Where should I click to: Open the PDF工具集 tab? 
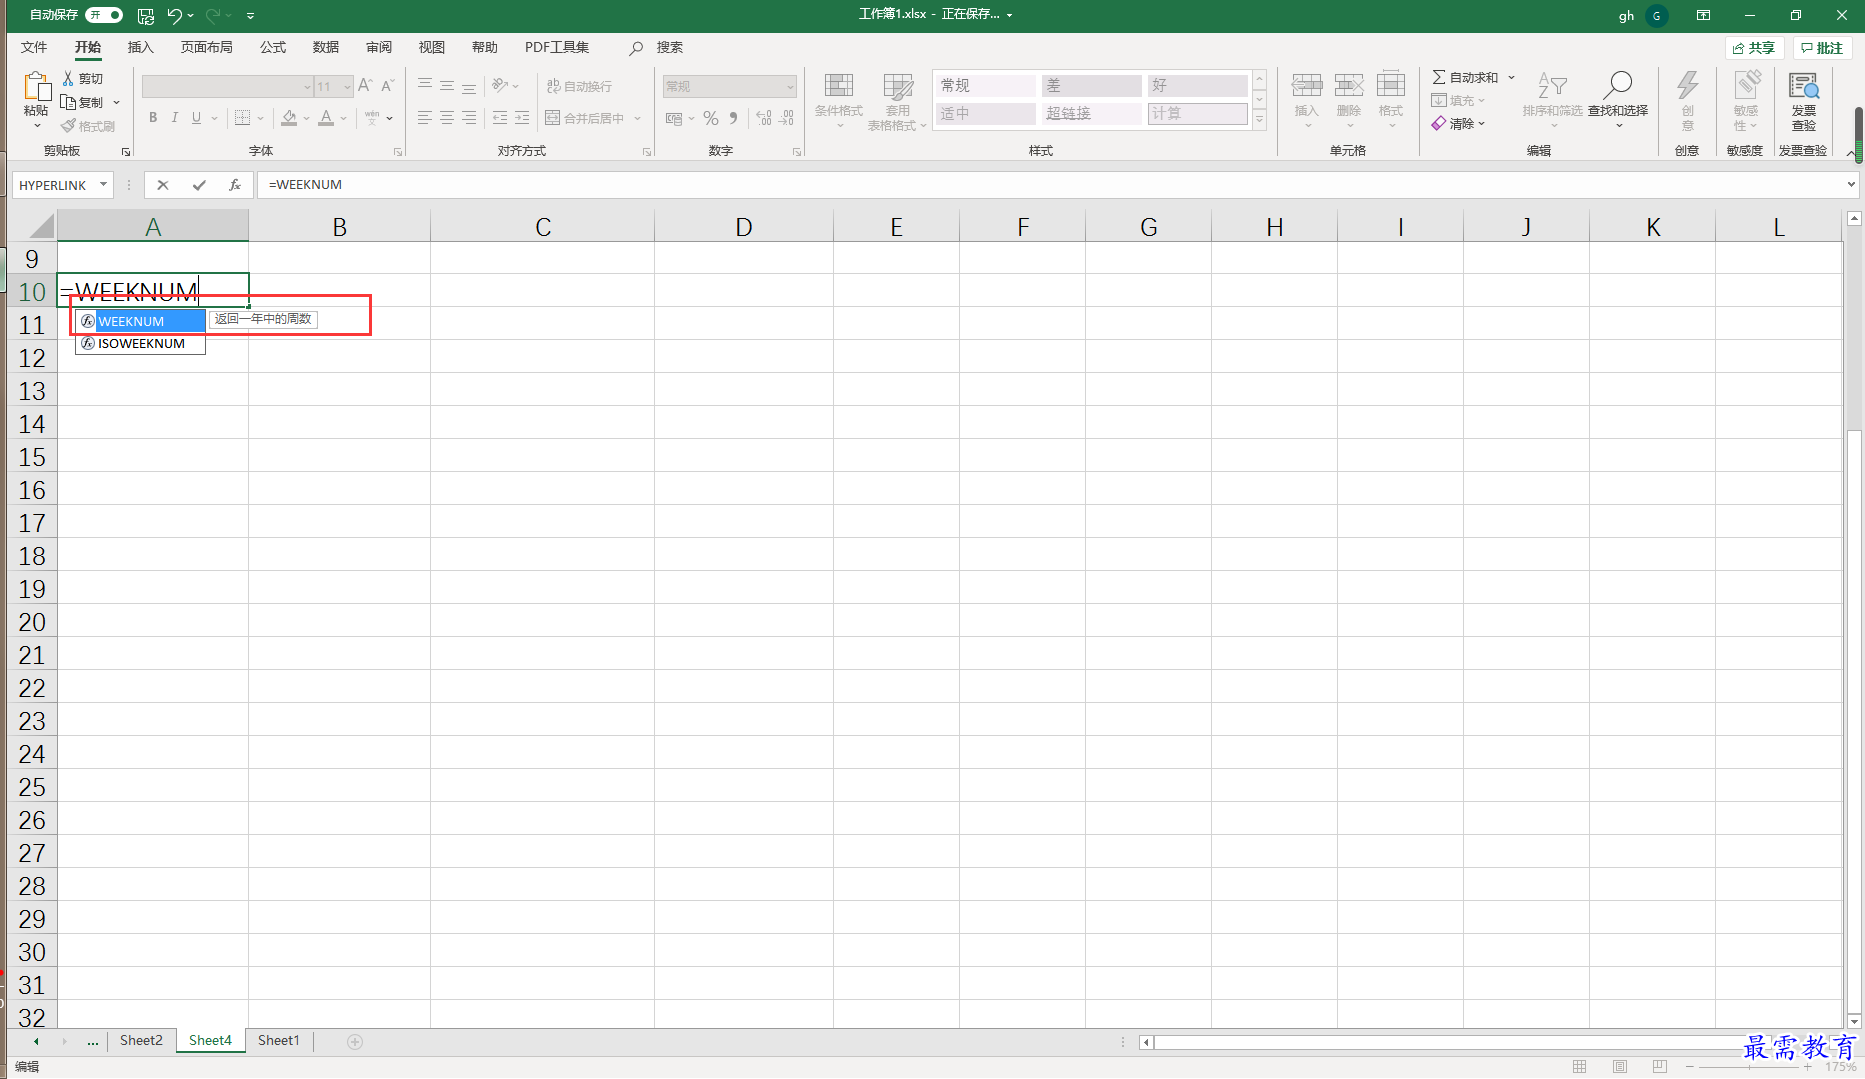click(x=557, y=47)
